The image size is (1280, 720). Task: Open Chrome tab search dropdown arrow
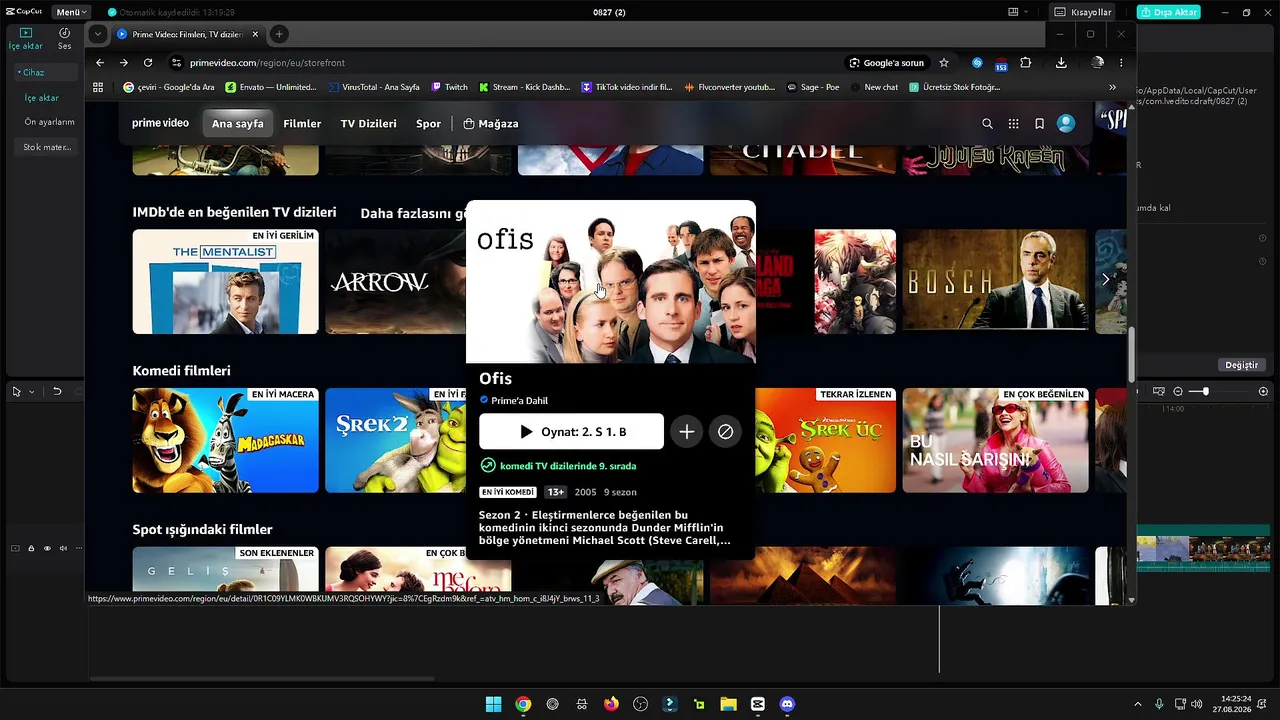tap(97, 34)
